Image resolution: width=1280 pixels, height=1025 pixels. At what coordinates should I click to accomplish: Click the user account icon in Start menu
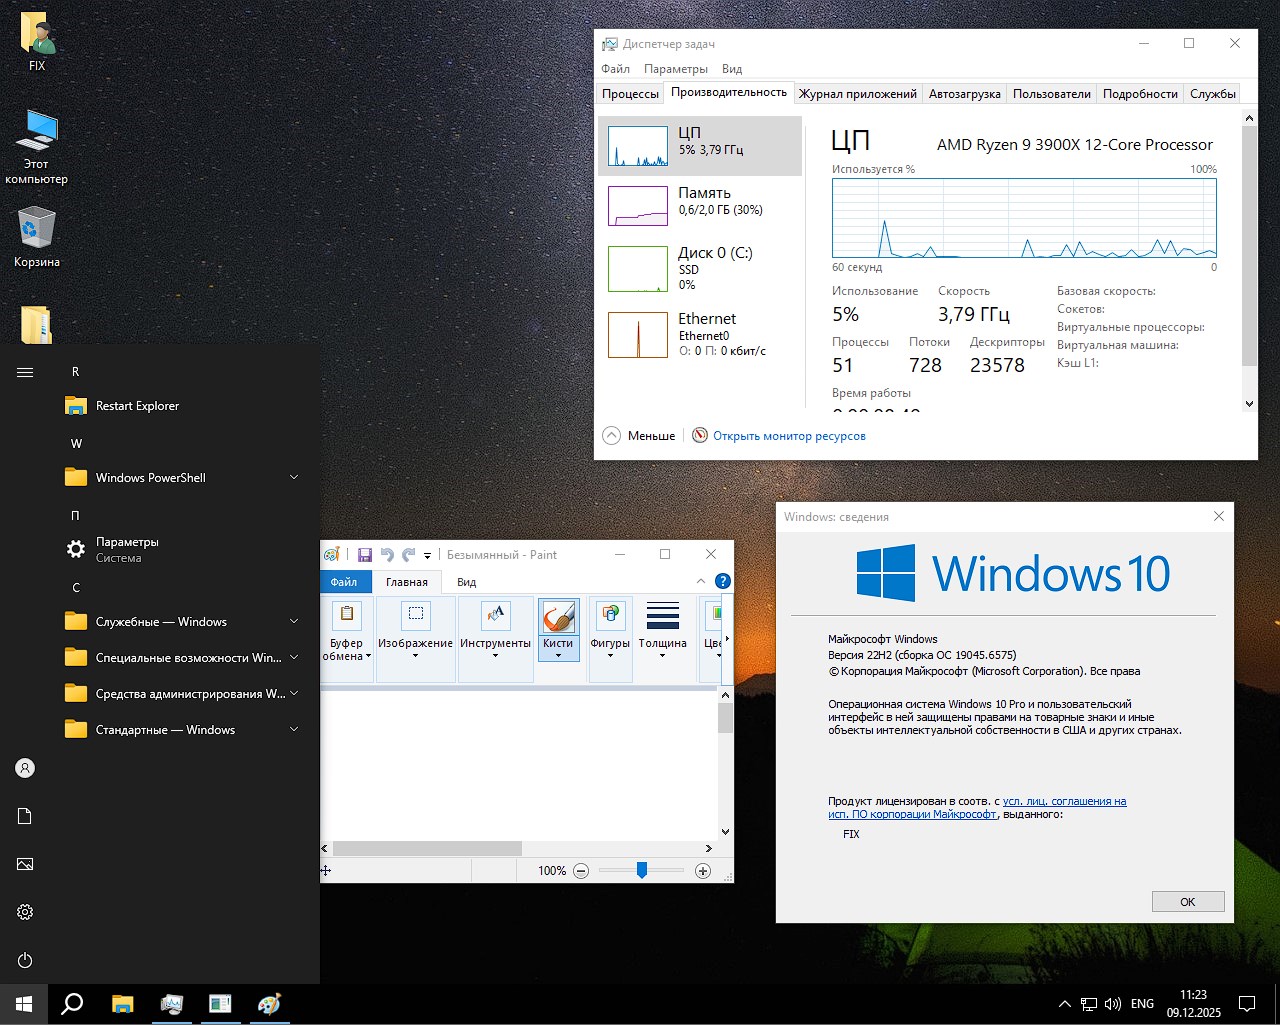coord(24,768)
